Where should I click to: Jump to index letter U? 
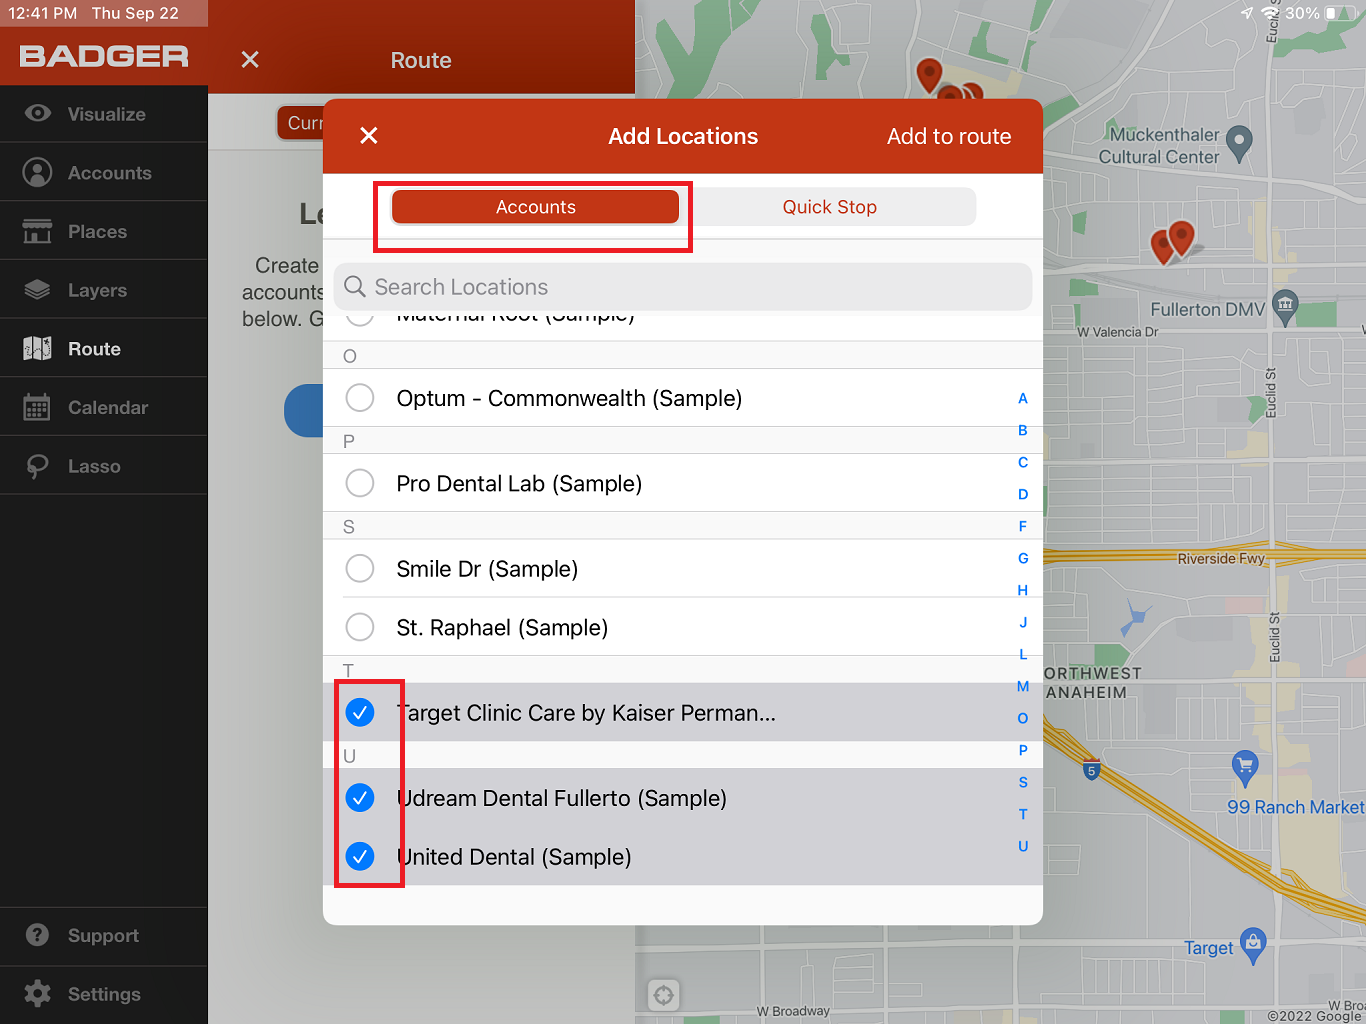coord(1023,846)
